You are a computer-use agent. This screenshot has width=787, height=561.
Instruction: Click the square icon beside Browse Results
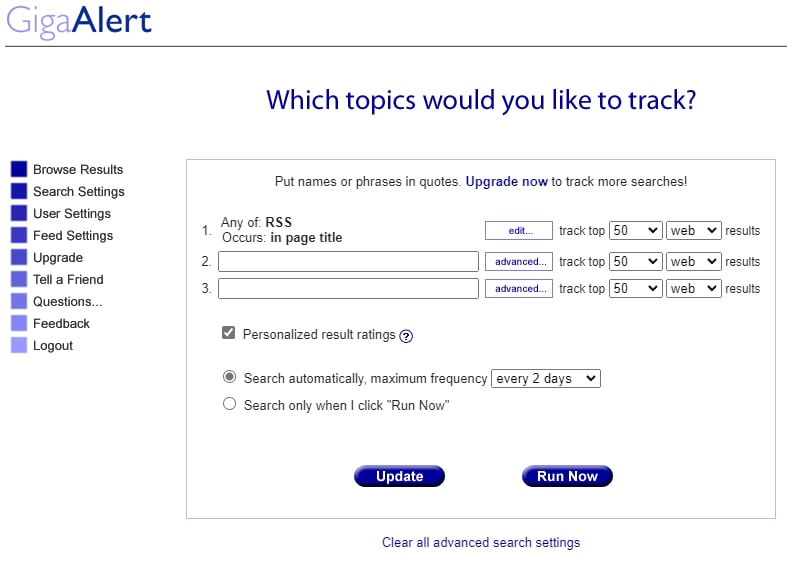[19, 169]
